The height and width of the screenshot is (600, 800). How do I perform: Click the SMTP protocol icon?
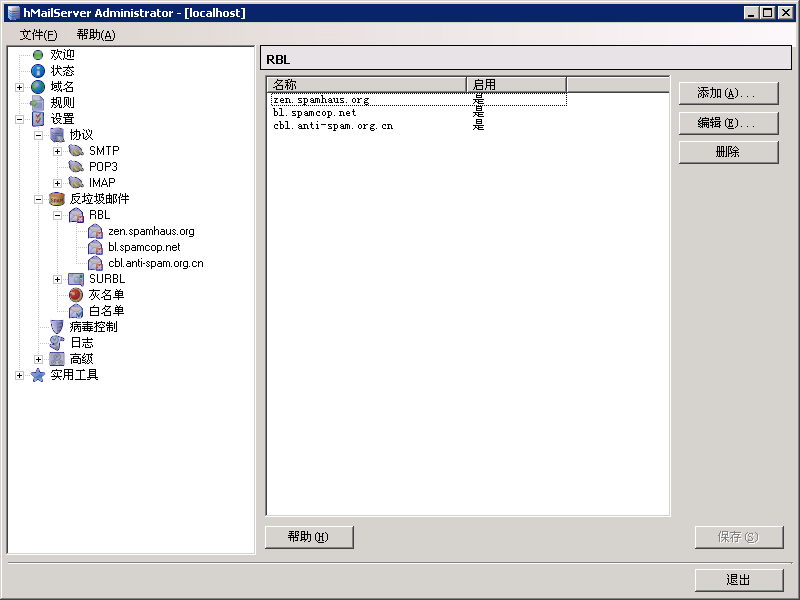pyautogui.click(x=76, y=151)
